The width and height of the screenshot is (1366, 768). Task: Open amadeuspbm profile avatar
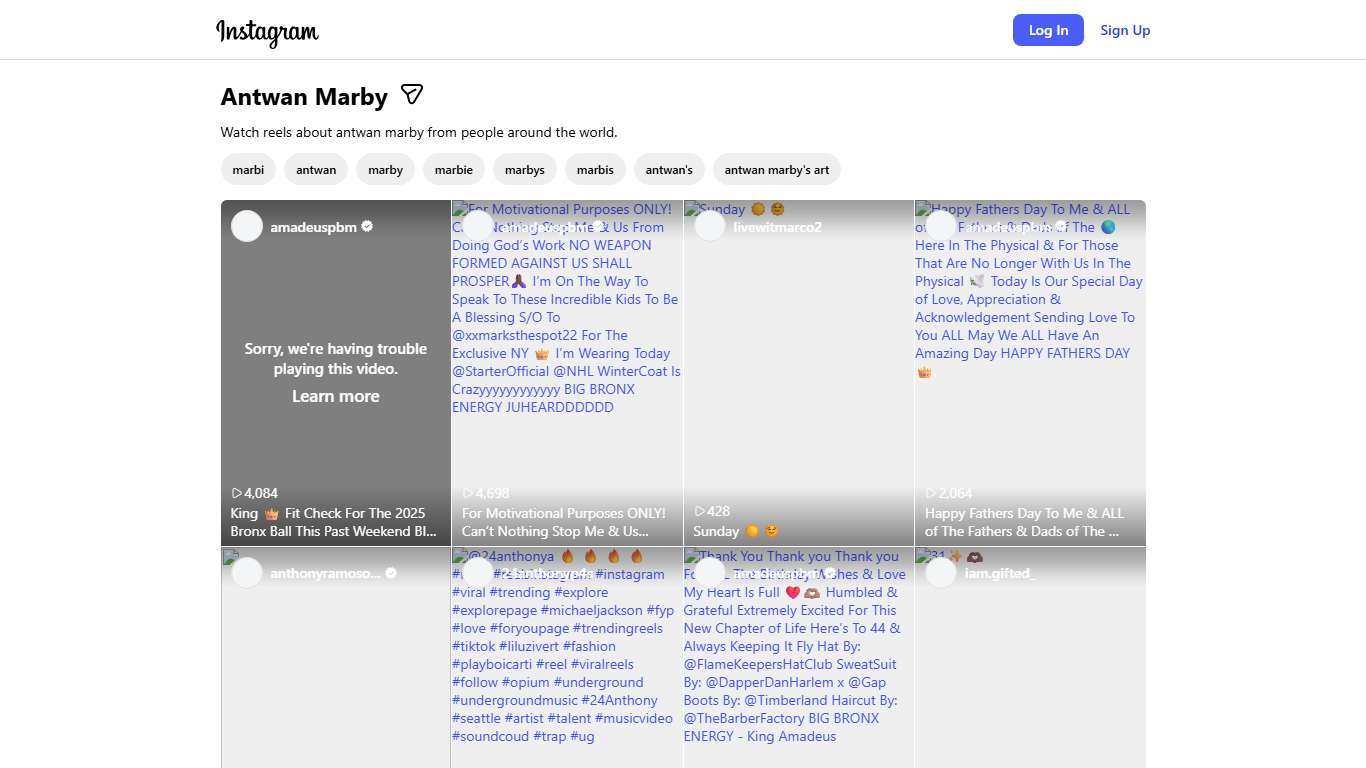click(247, 226)
